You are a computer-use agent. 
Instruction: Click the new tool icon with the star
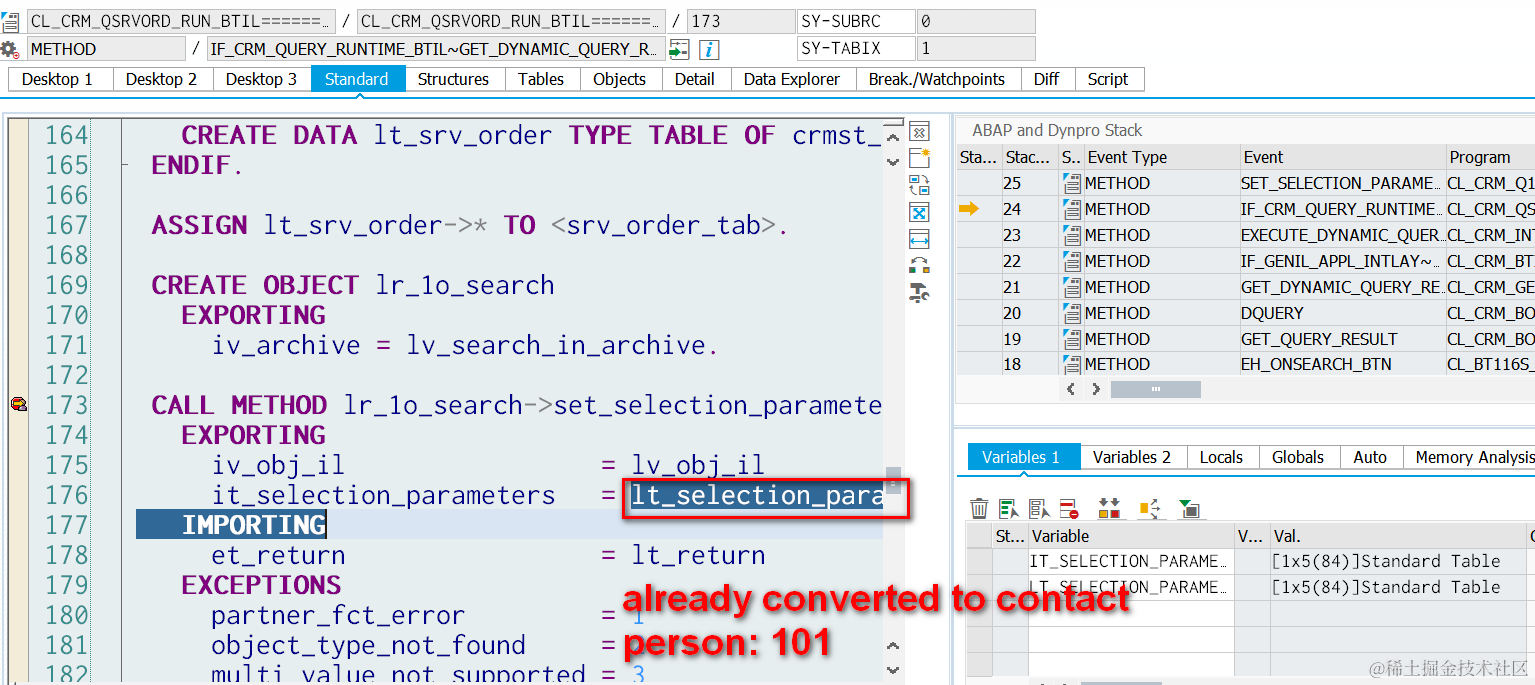[919, 158]
